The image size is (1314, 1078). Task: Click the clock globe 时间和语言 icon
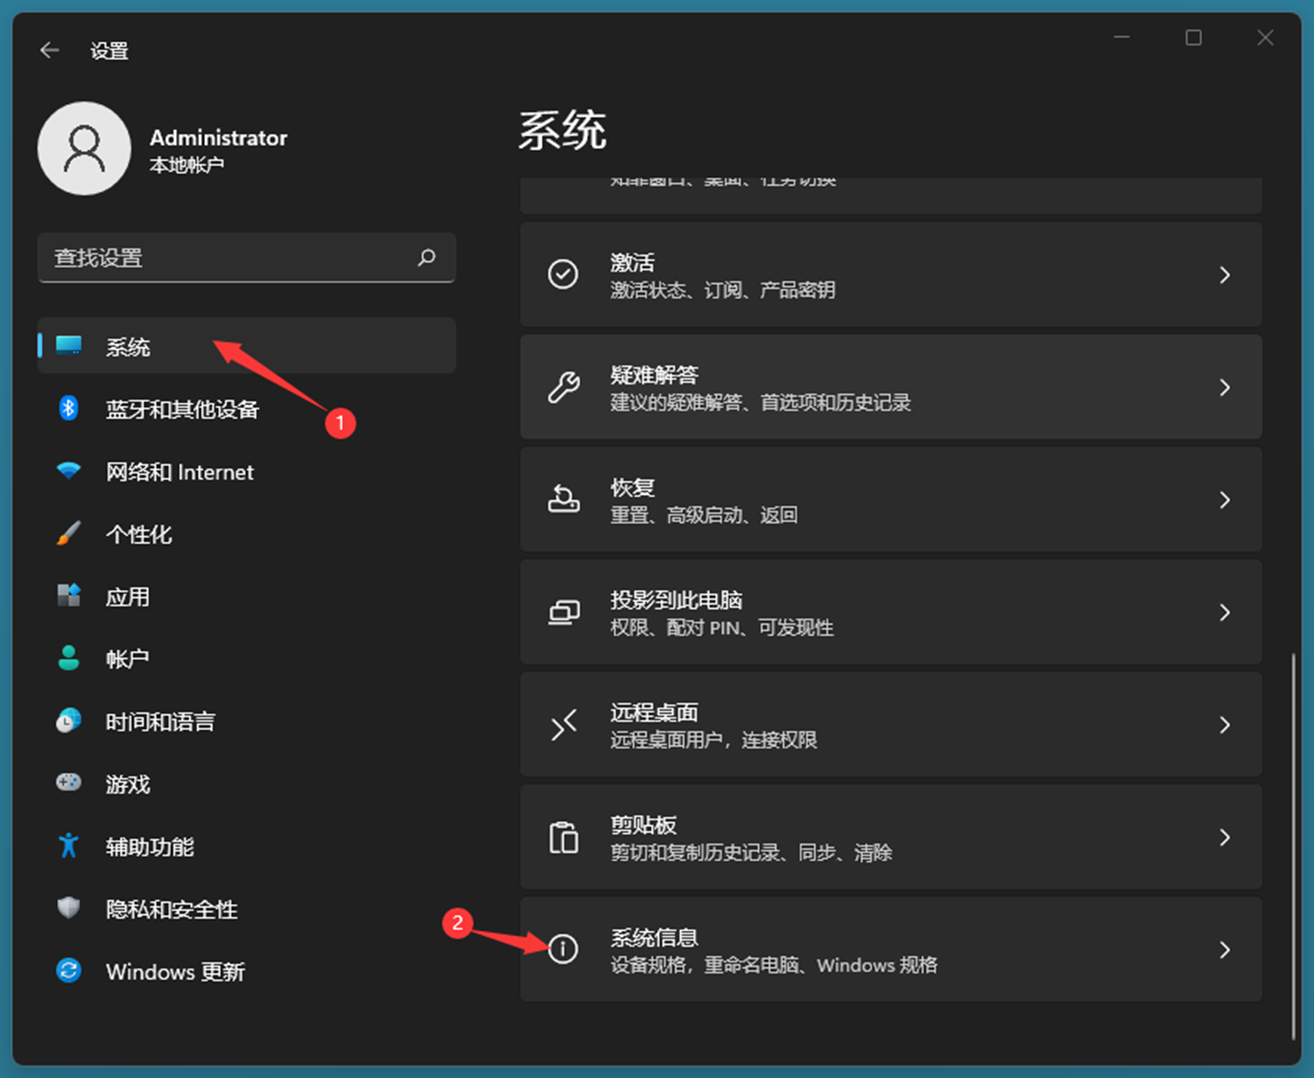(x=69, y=721)
